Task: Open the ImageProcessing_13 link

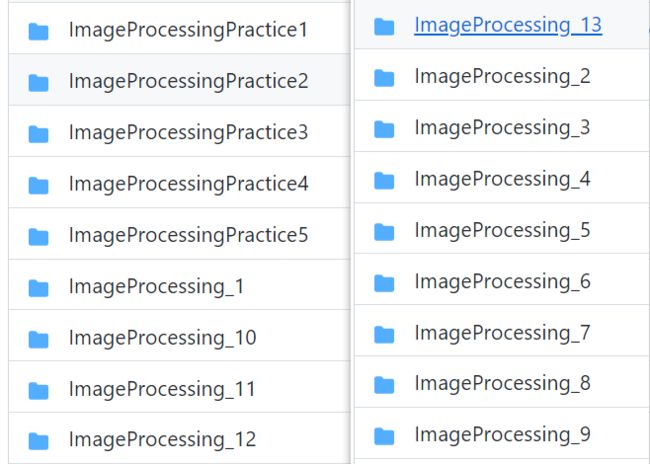Action: [x=508, y=25]
